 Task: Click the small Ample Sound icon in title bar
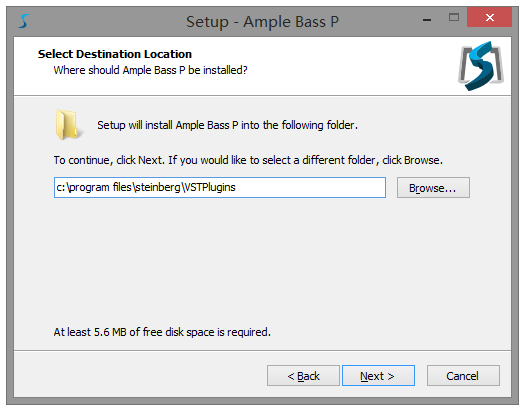[x=24, y=21]
